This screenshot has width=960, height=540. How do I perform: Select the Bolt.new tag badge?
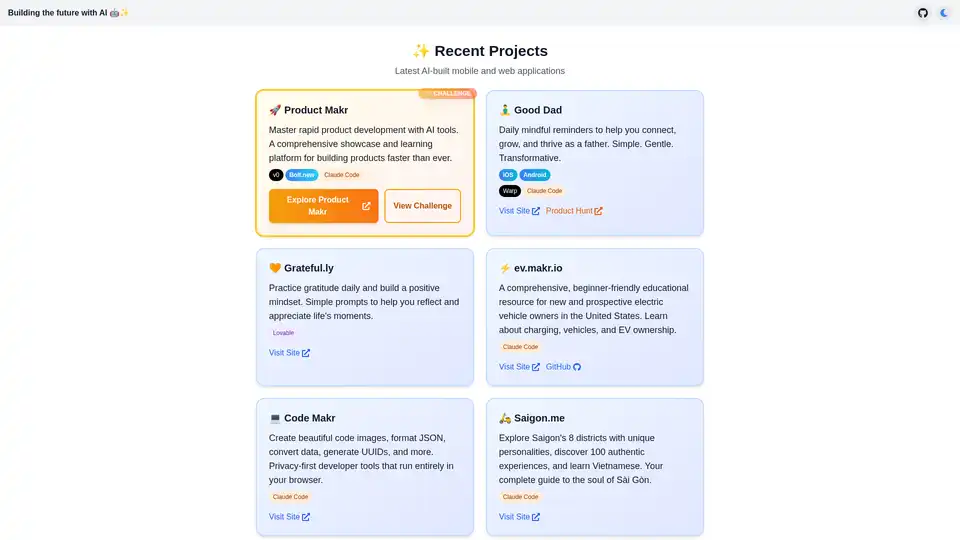[x=302, y=175]
